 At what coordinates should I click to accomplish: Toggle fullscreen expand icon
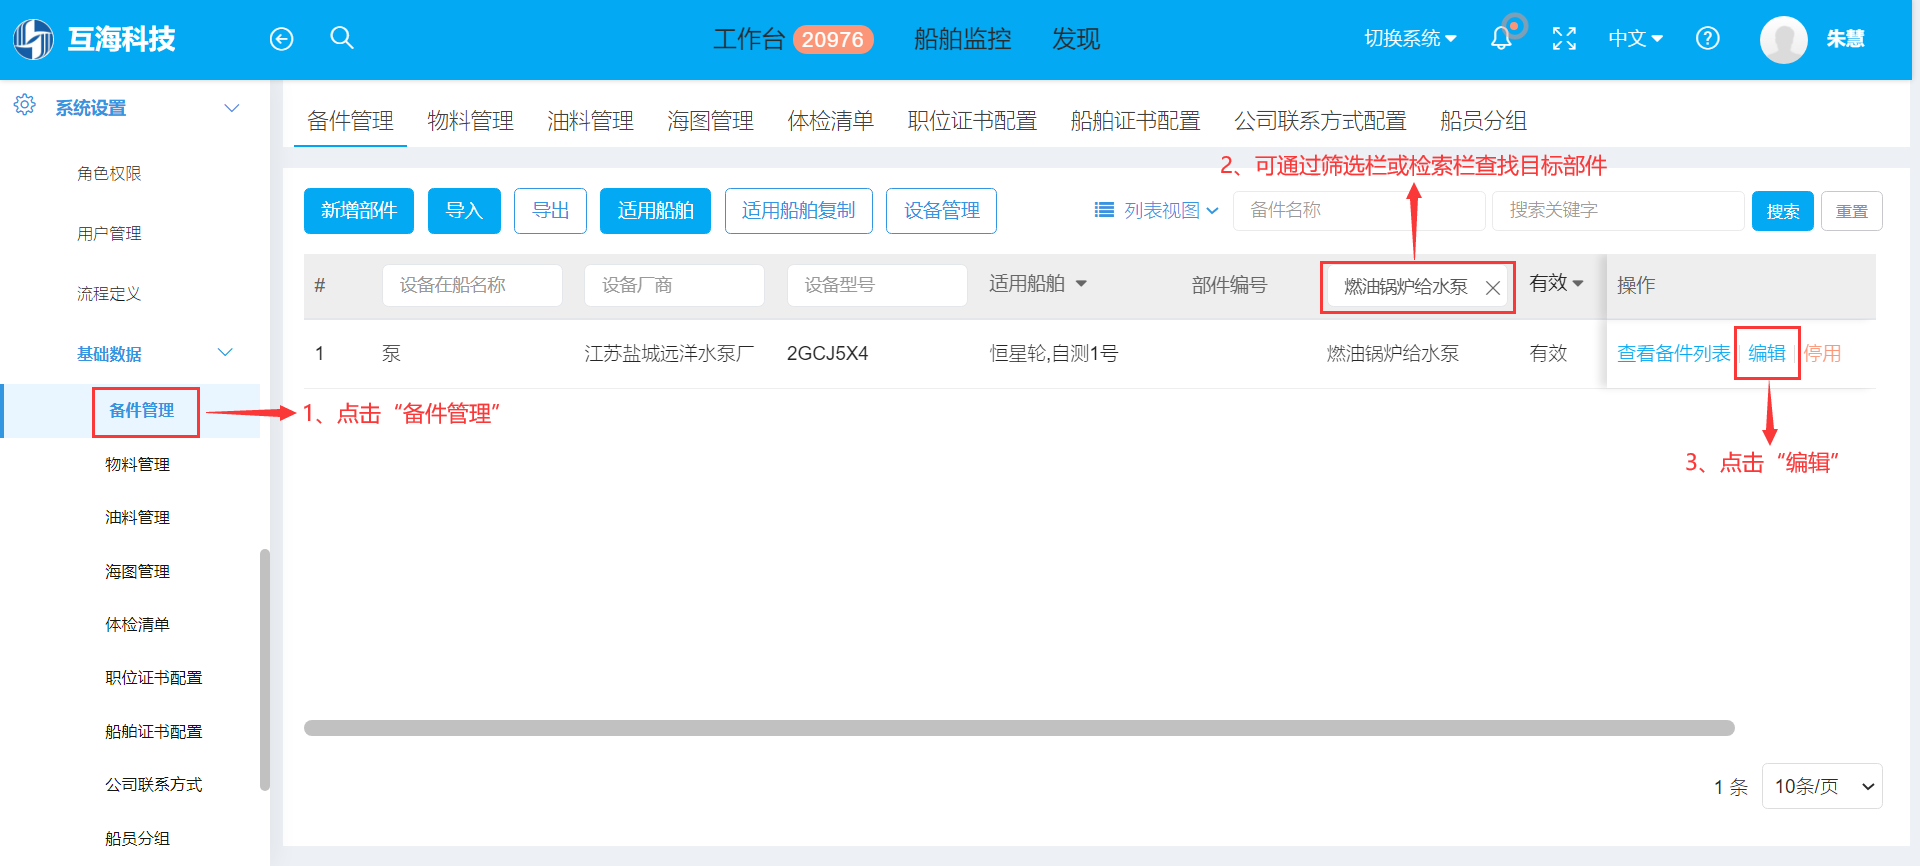(x=1564, y=39)
